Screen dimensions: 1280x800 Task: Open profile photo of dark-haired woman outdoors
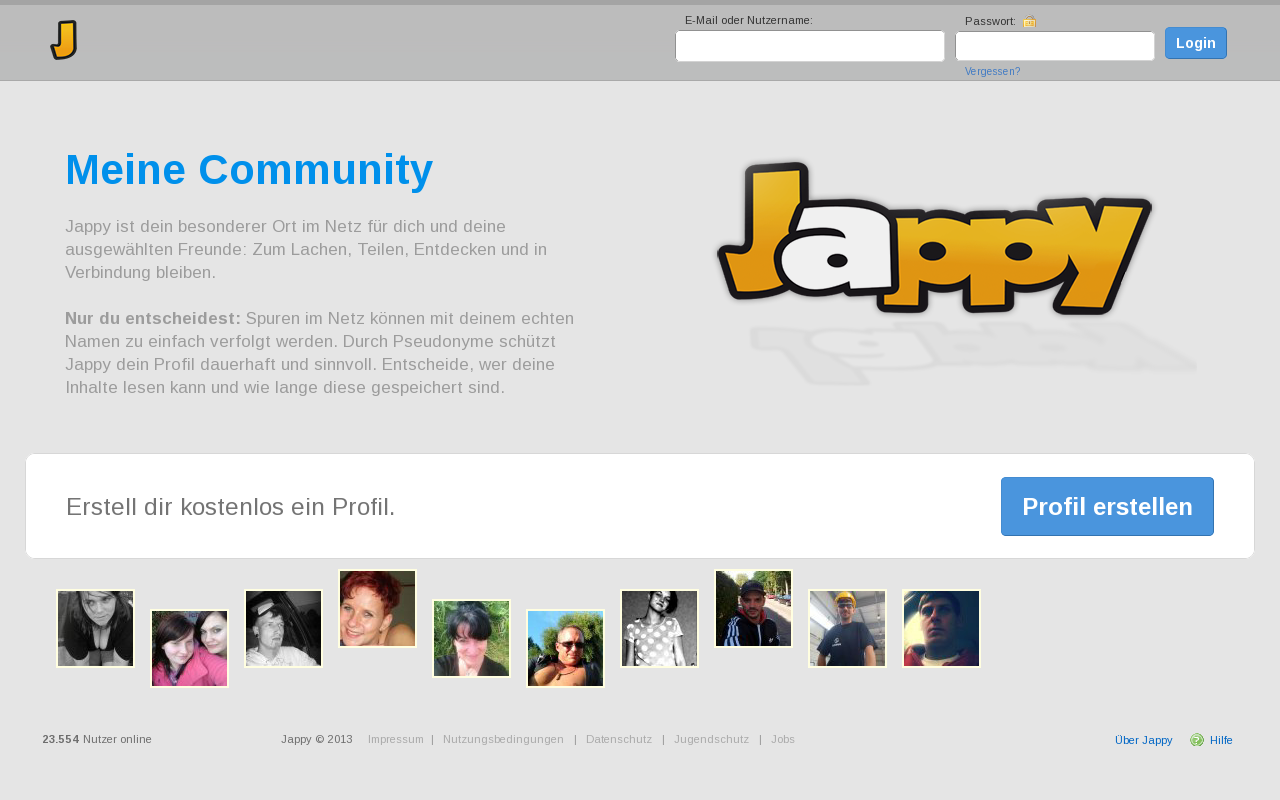471,638
